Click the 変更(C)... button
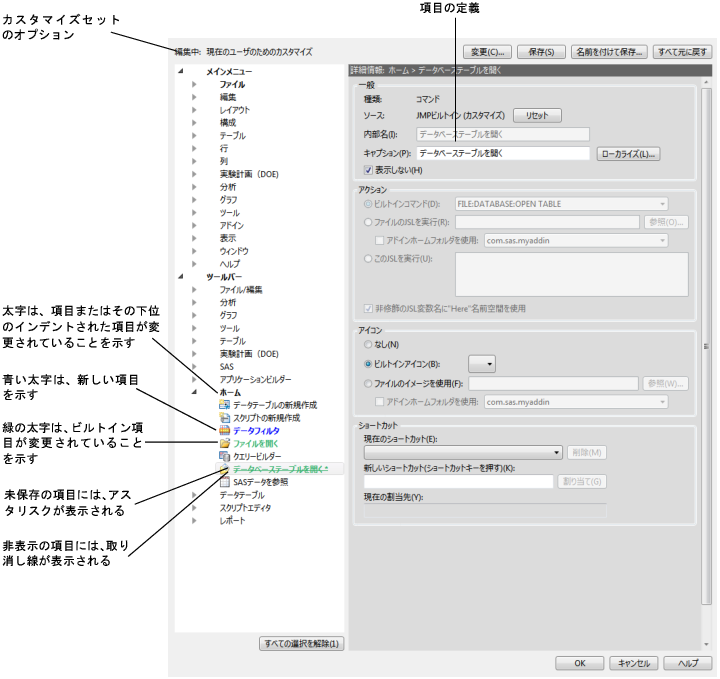 coord(487,52)
